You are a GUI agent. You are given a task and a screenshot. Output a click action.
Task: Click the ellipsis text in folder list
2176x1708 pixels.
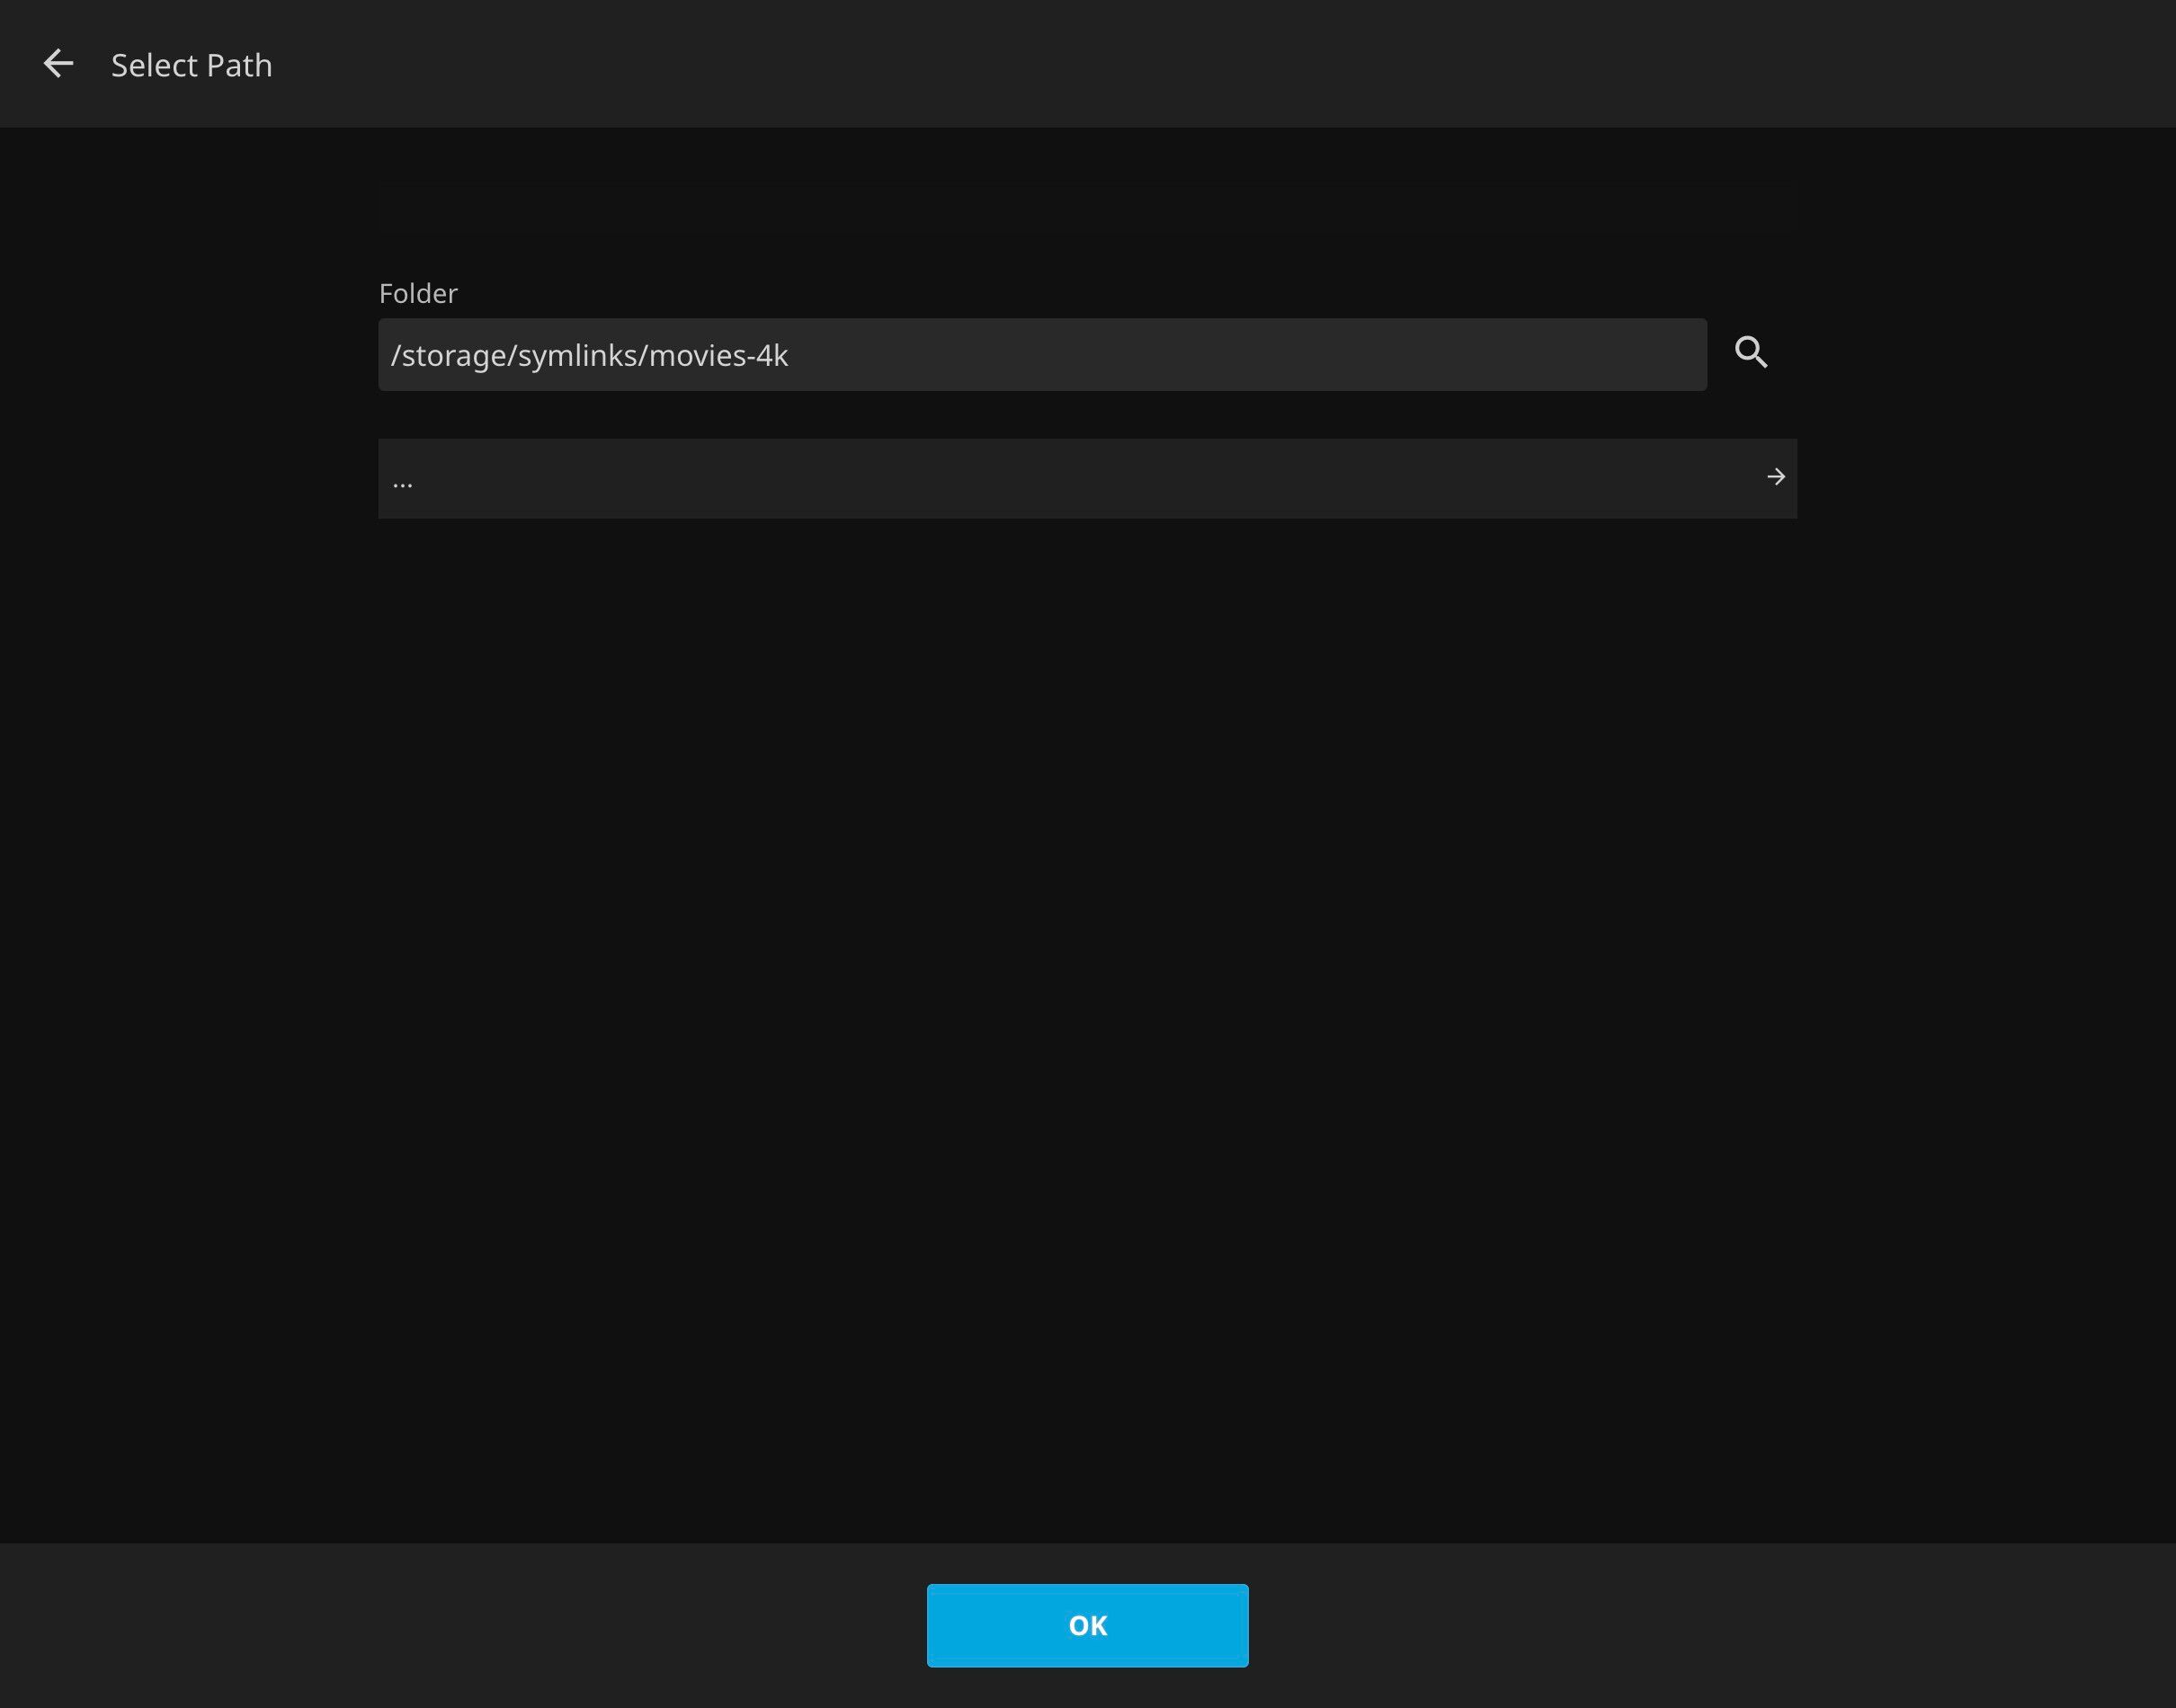click(403, 482)
